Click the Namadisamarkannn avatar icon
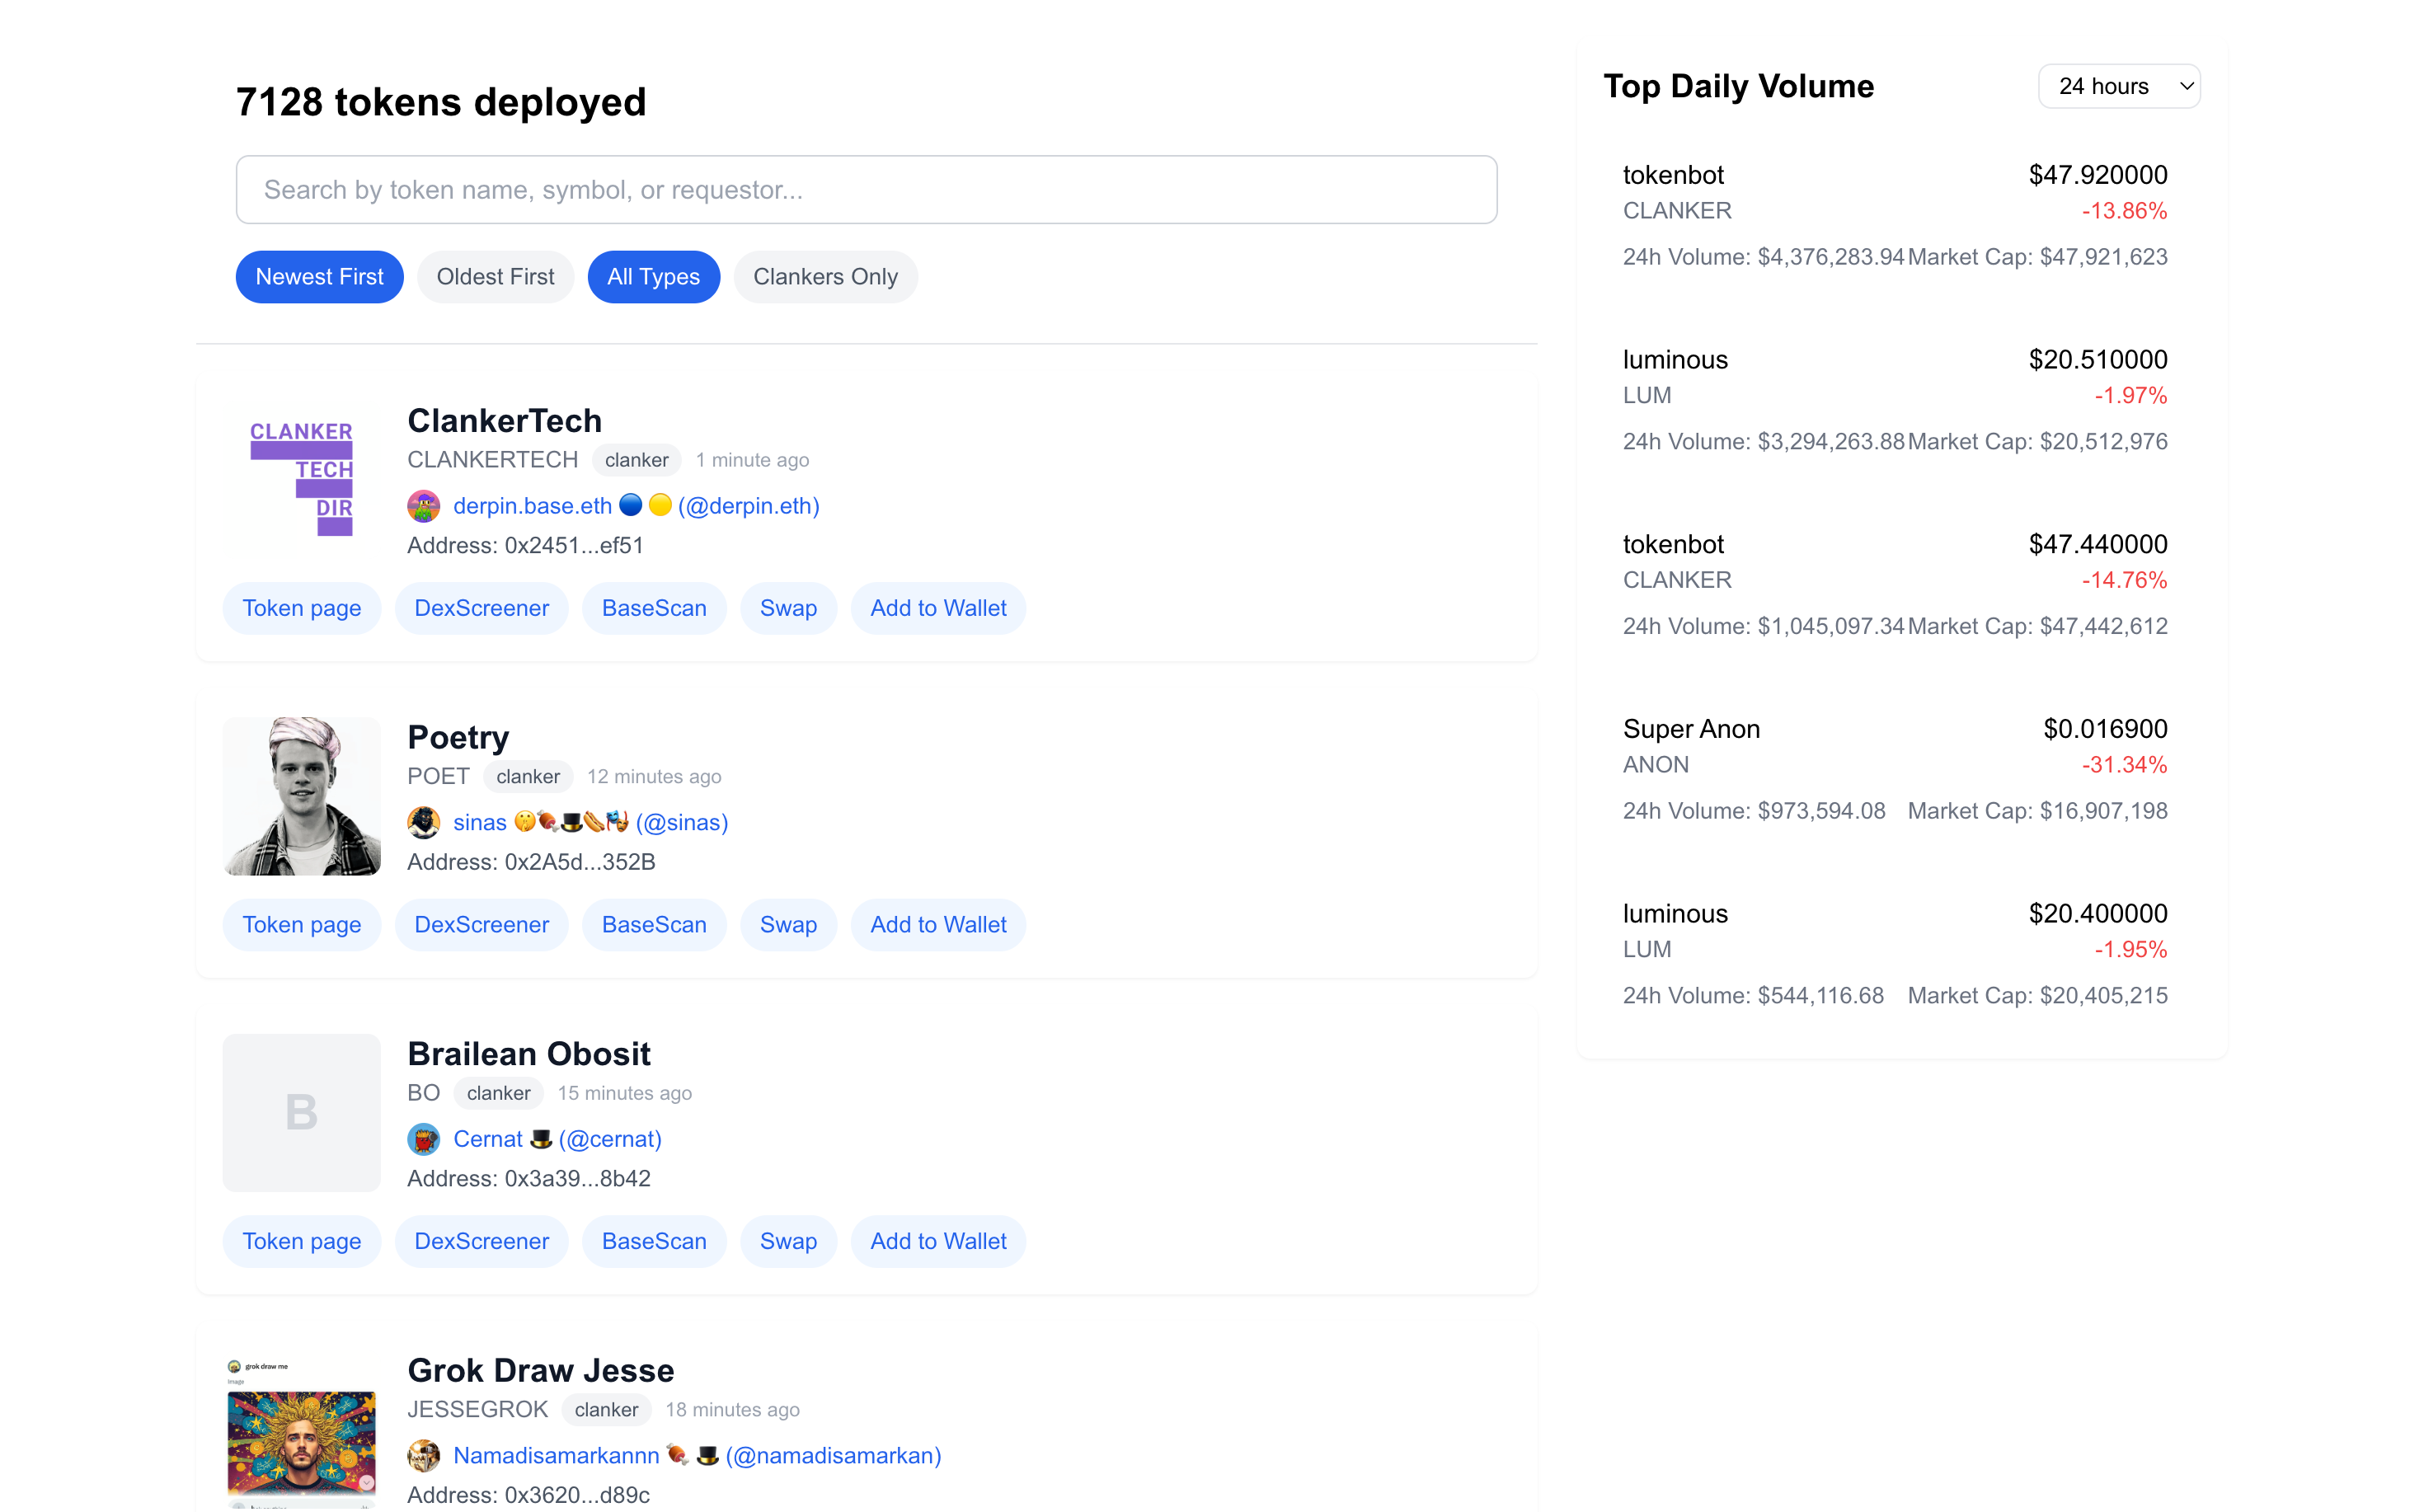The width and height of the screenshot is (2424, 1512). tap(423, 1455)
